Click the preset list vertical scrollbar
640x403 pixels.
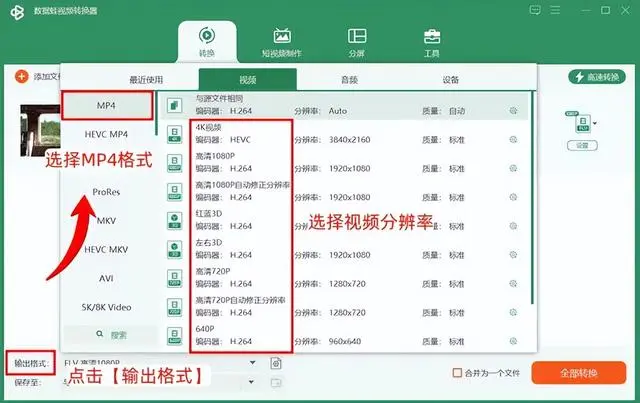[532, 198]
